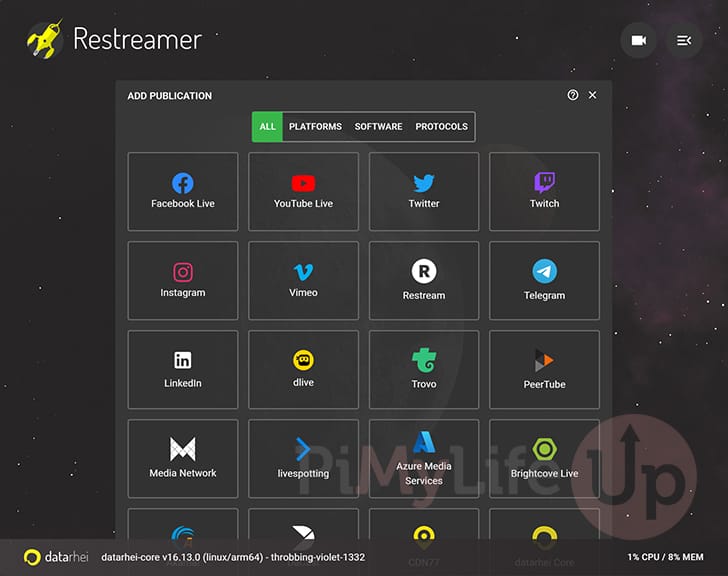Viewport: 728px width, 576px height.
Task: Select the LinkedIn publication tile
Action: [x=182, y=369]
